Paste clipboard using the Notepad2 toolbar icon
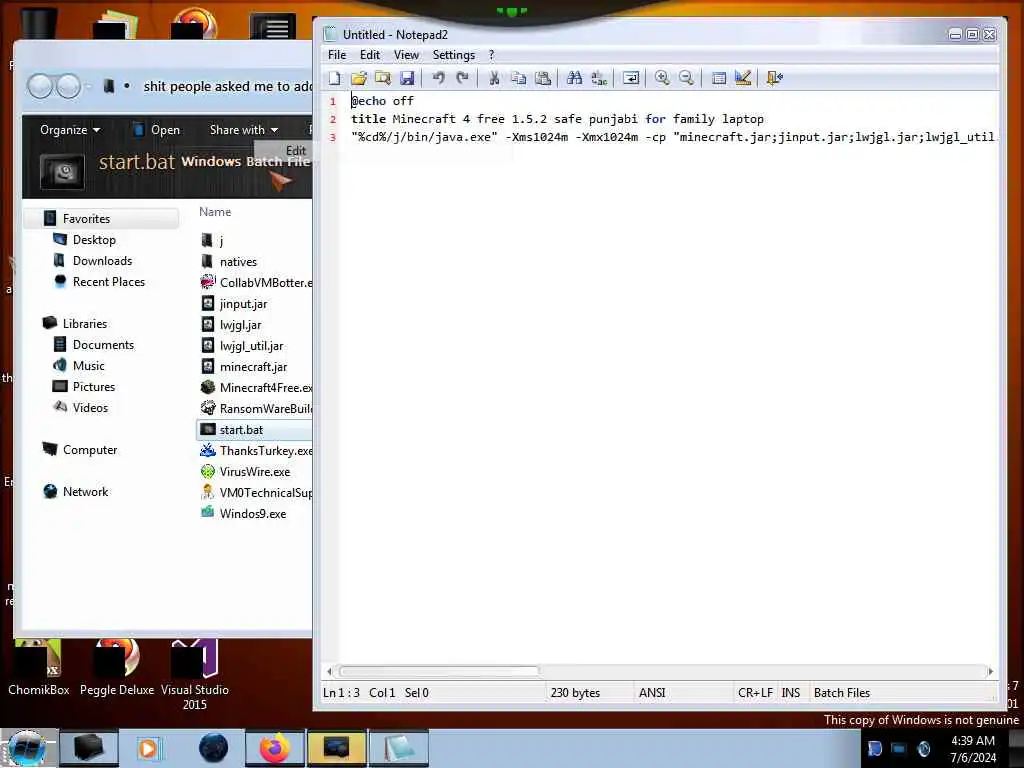This screenshot has height=768, width=1024. [543, 78]
